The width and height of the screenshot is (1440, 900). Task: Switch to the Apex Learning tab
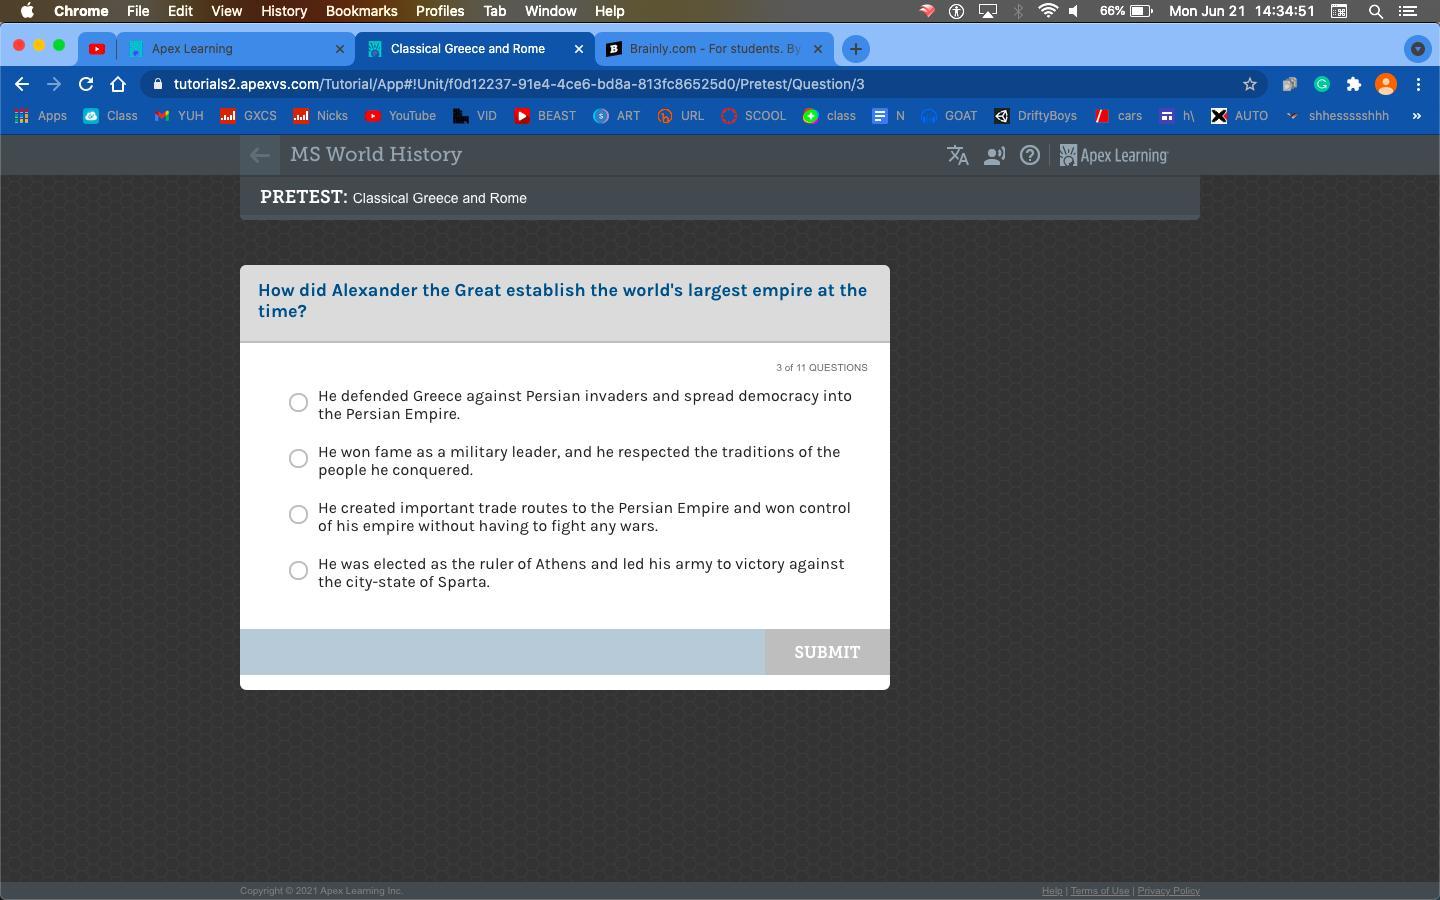[x=236, y=48]
